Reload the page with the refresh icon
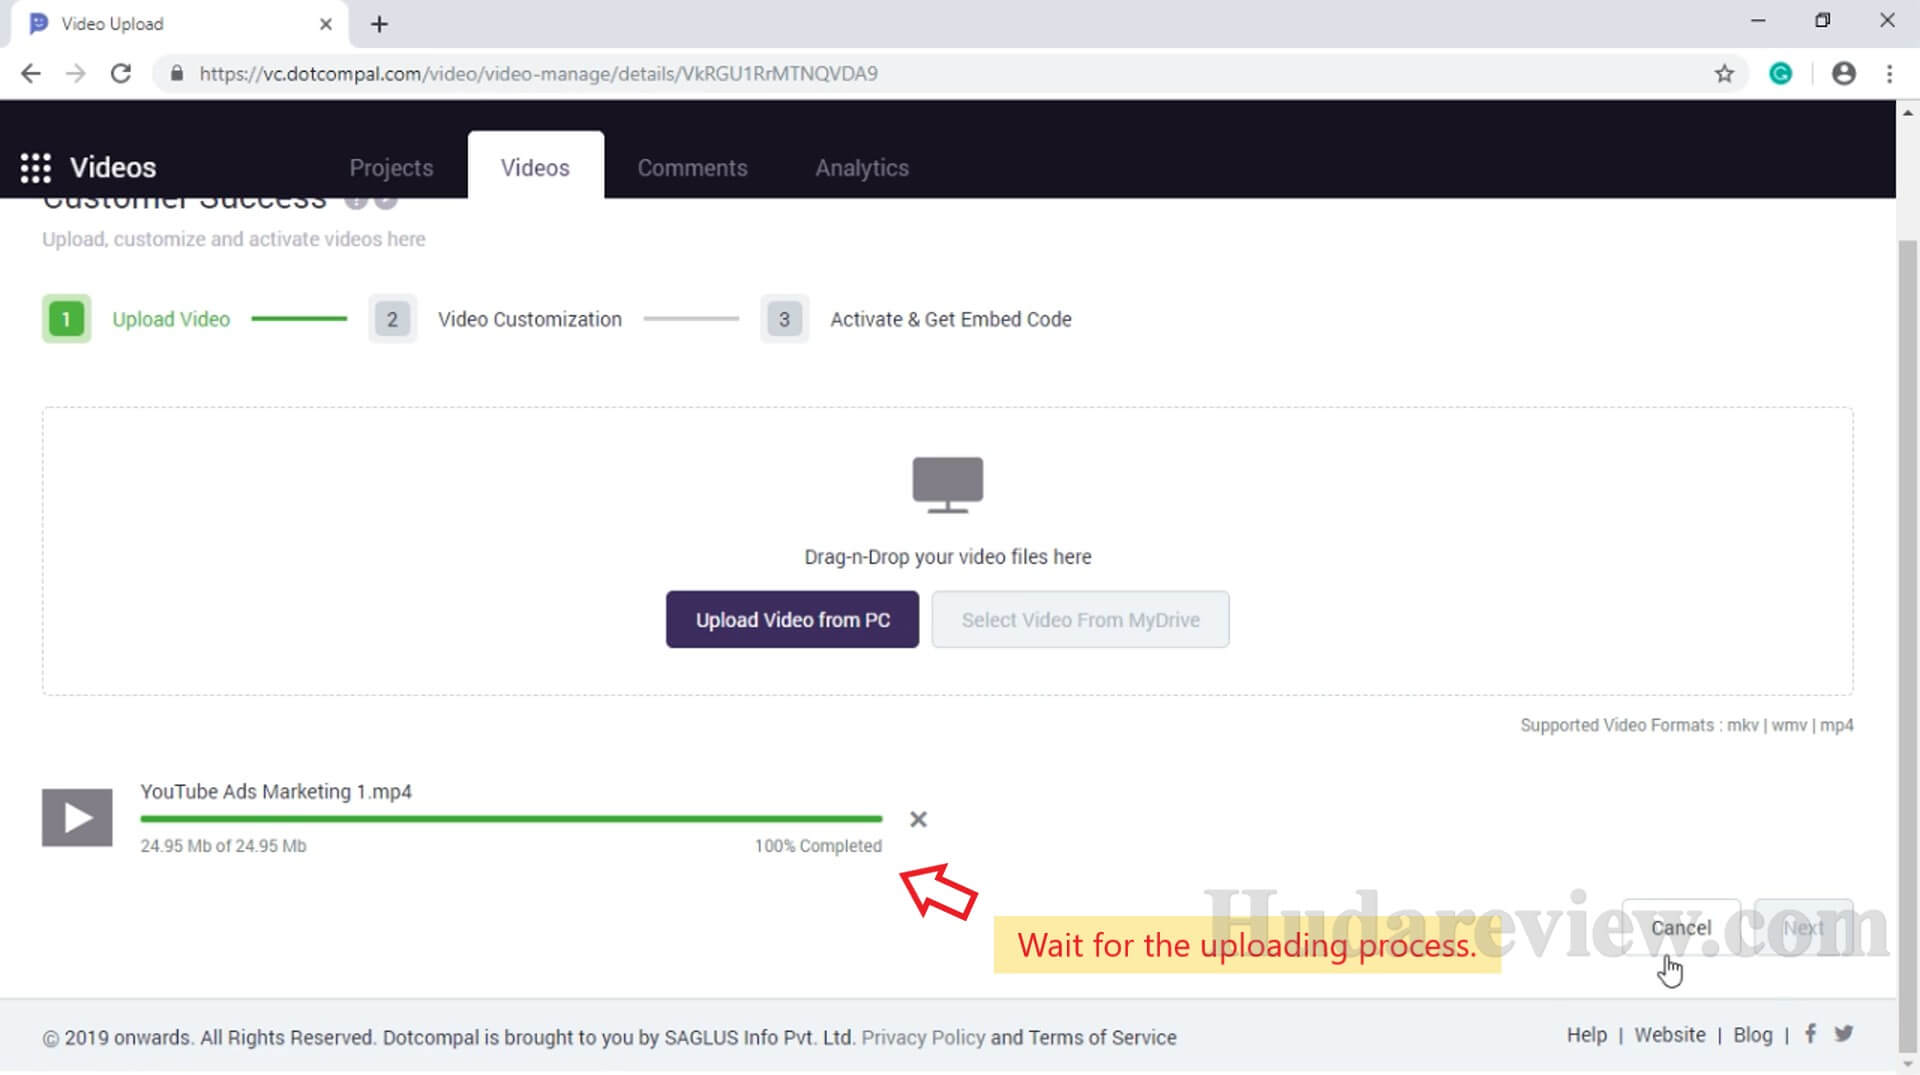The width and height of the screenshot is (1920, 1075). (121, 73)
